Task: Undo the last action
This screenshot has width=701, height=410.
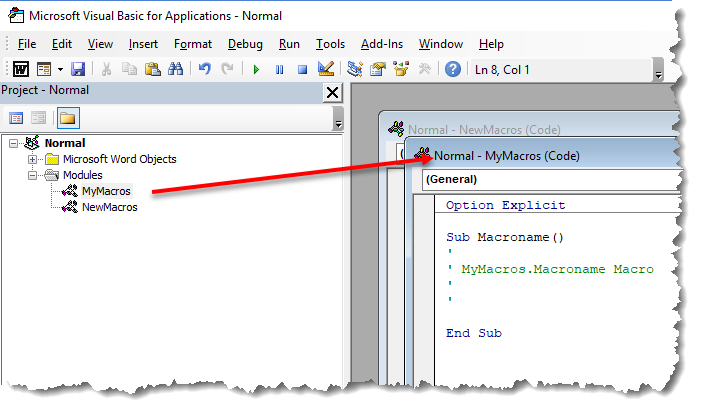Action: pyautogui.click(x=205, y=69)
